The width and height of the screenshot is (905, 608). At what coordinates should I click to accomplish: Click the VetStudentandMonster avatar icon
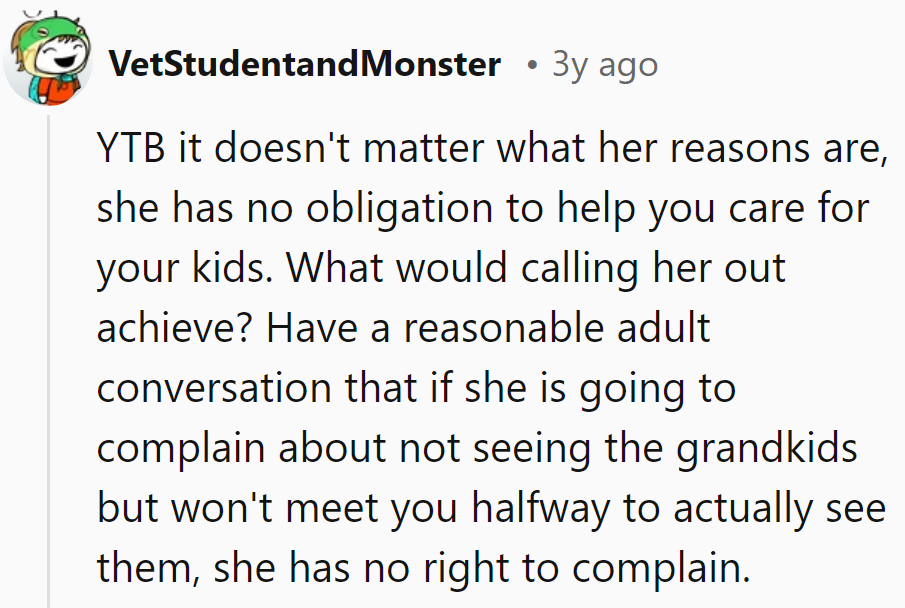(47, 62)
